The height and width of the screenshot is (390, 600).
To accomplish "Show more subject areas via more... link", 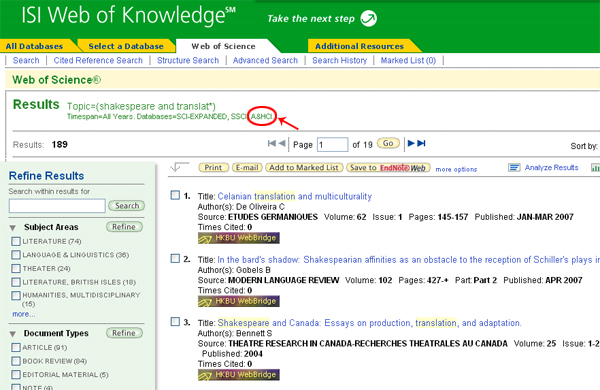I will [x=23, y=314].
